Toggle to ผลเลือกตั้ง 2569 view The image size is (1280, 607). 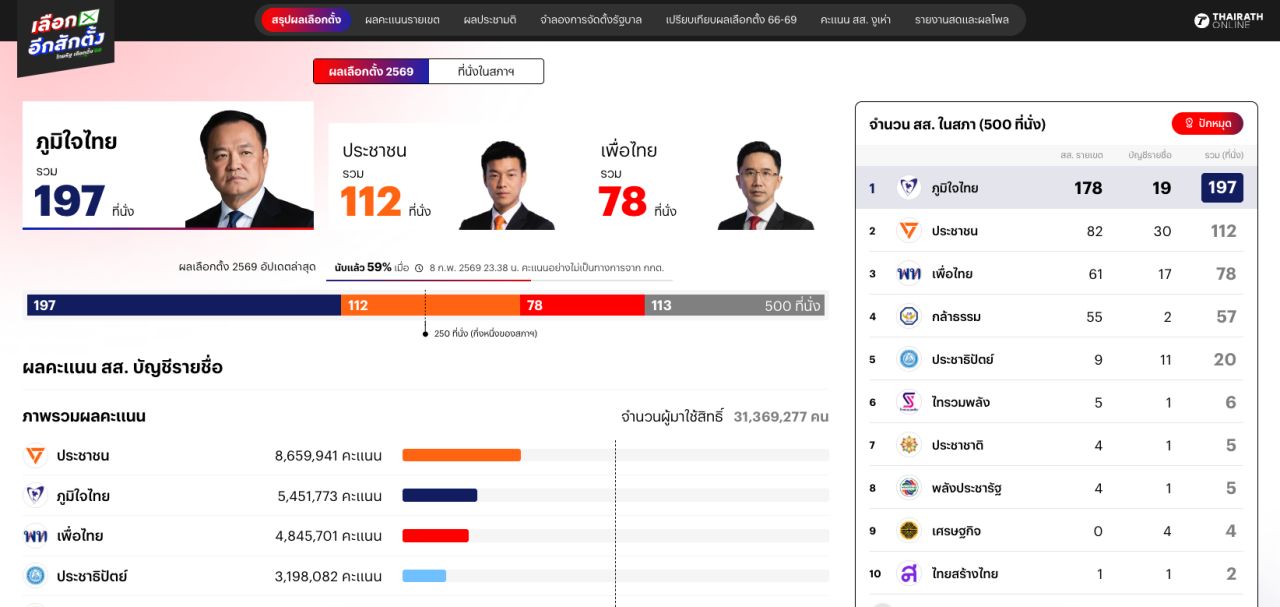pos(371,71)
